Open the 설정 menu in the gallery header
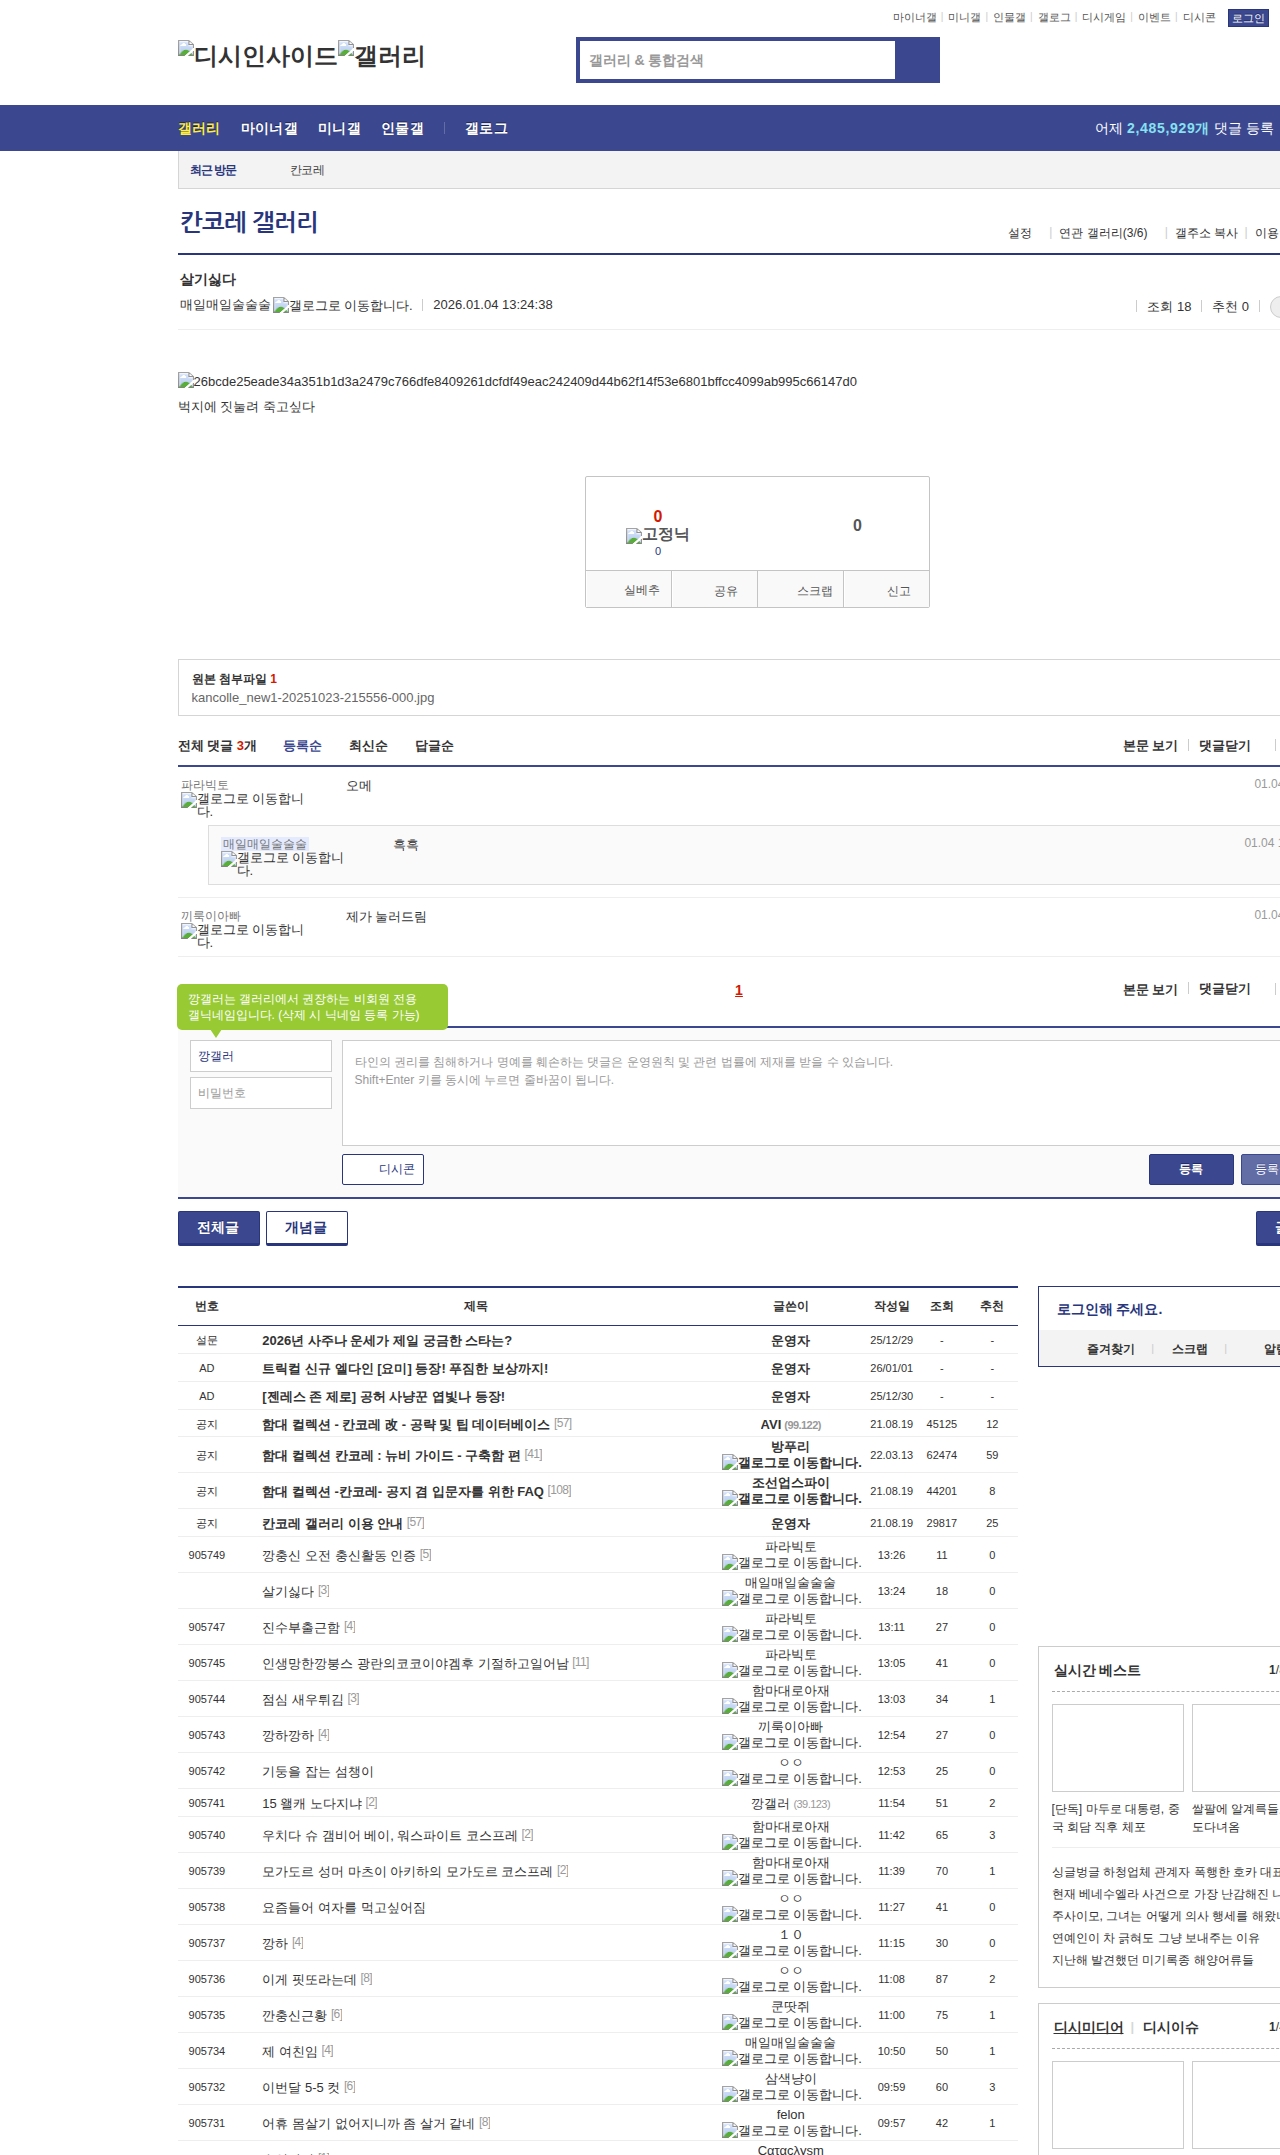The image size is (1280, 2155). tap(1019, 233)
